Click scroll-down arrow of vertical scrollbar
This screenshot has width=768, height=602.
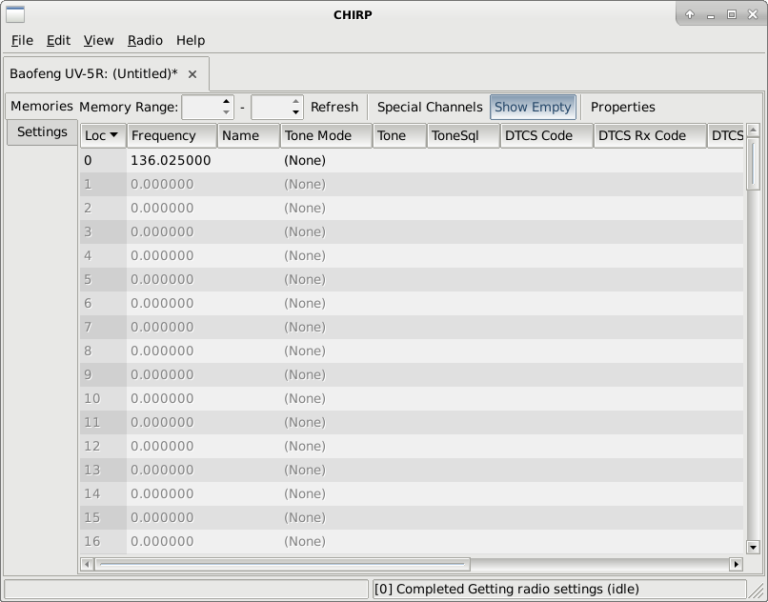coord(753,547)
